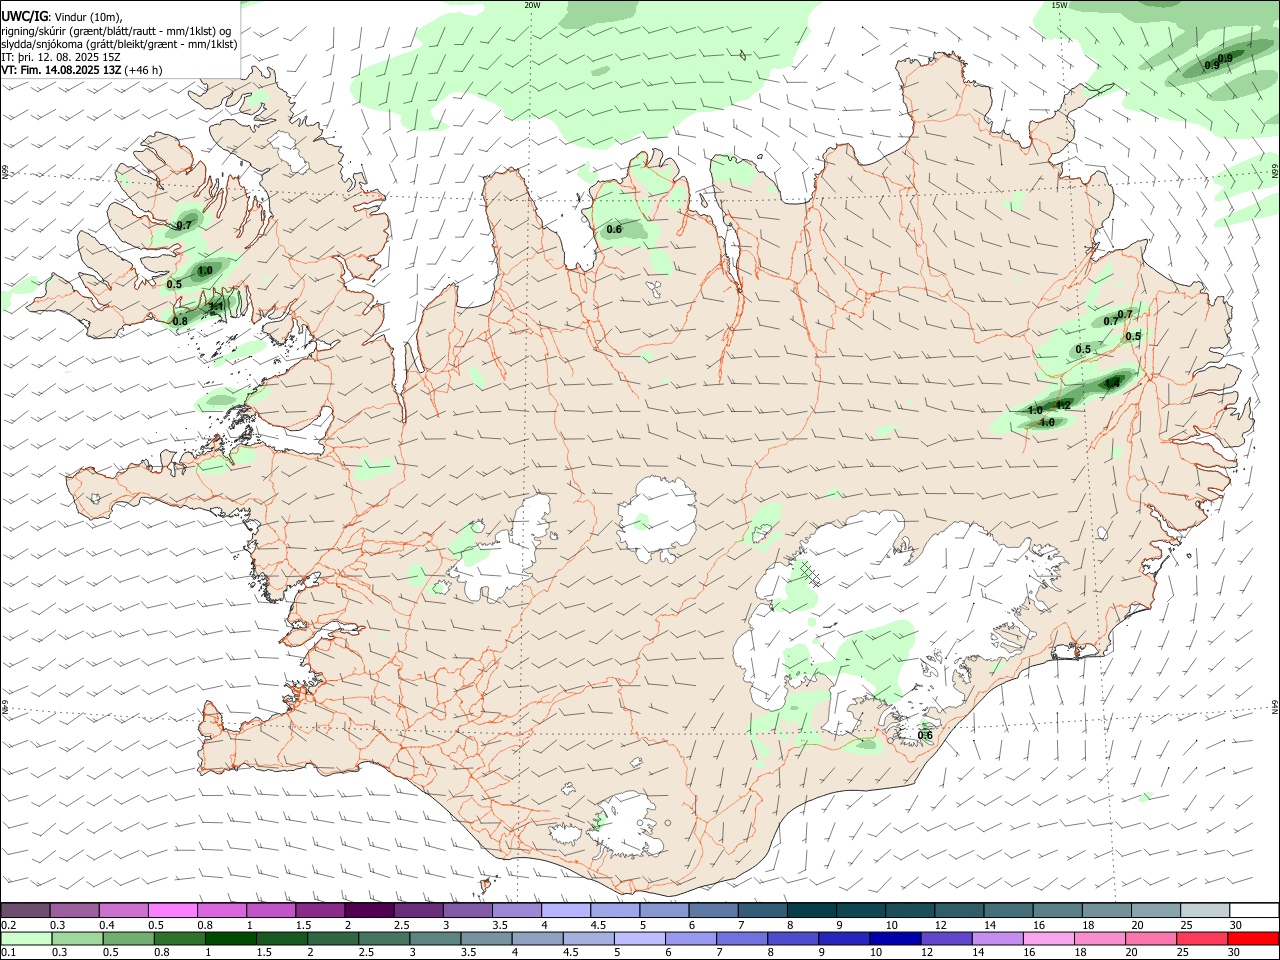Image resolution: width=1280 pixels, height=960 pixels.
Task: Click the light lavender swatch between 4 and 4.5 in the top legend row
Action: point(565,910)
